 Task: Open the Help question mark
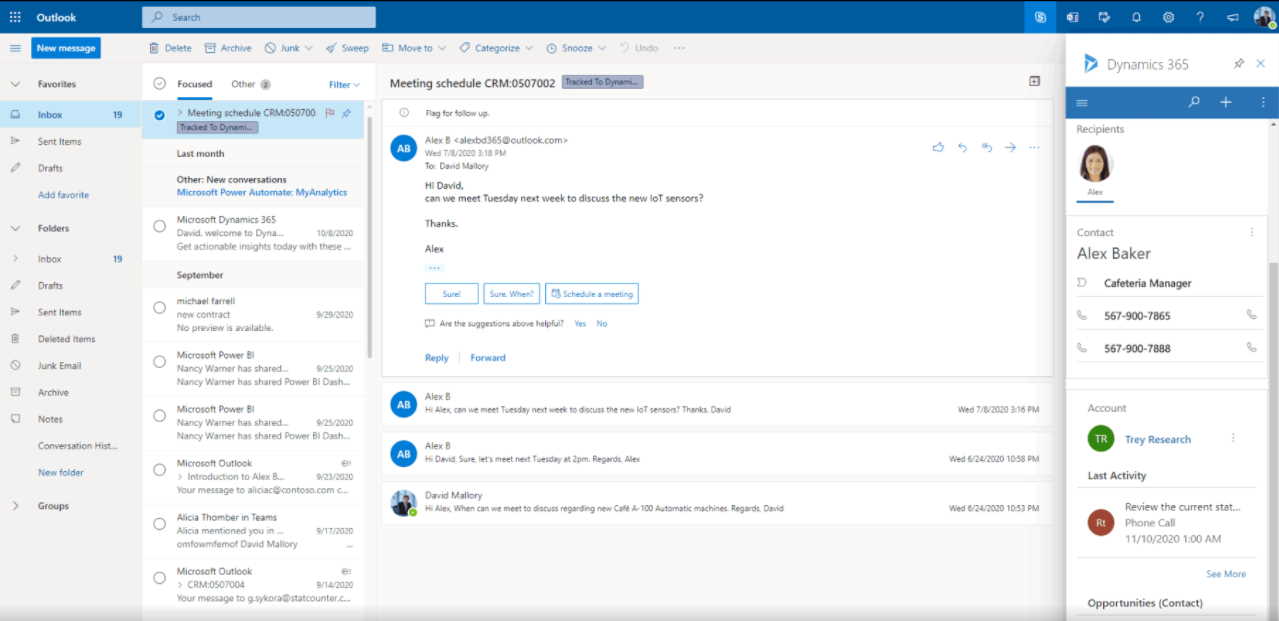point(1200,17)
